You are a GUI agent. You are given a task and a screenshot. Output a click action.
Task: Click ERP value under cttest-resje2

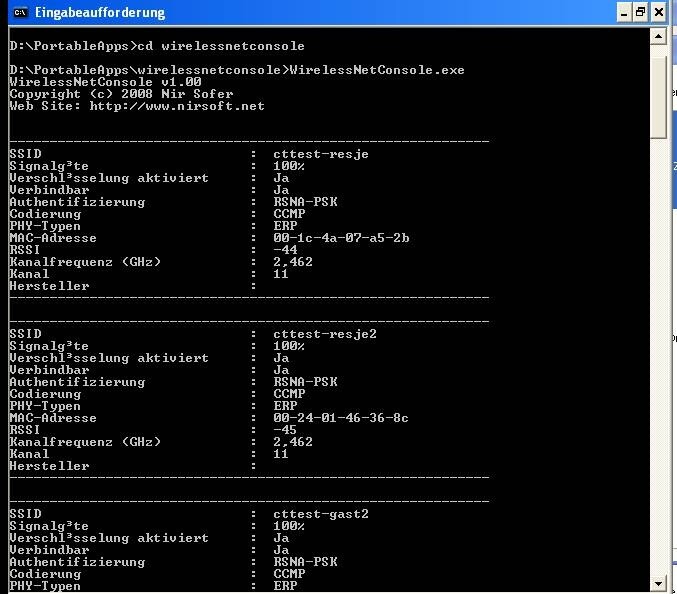pos(285,407)
